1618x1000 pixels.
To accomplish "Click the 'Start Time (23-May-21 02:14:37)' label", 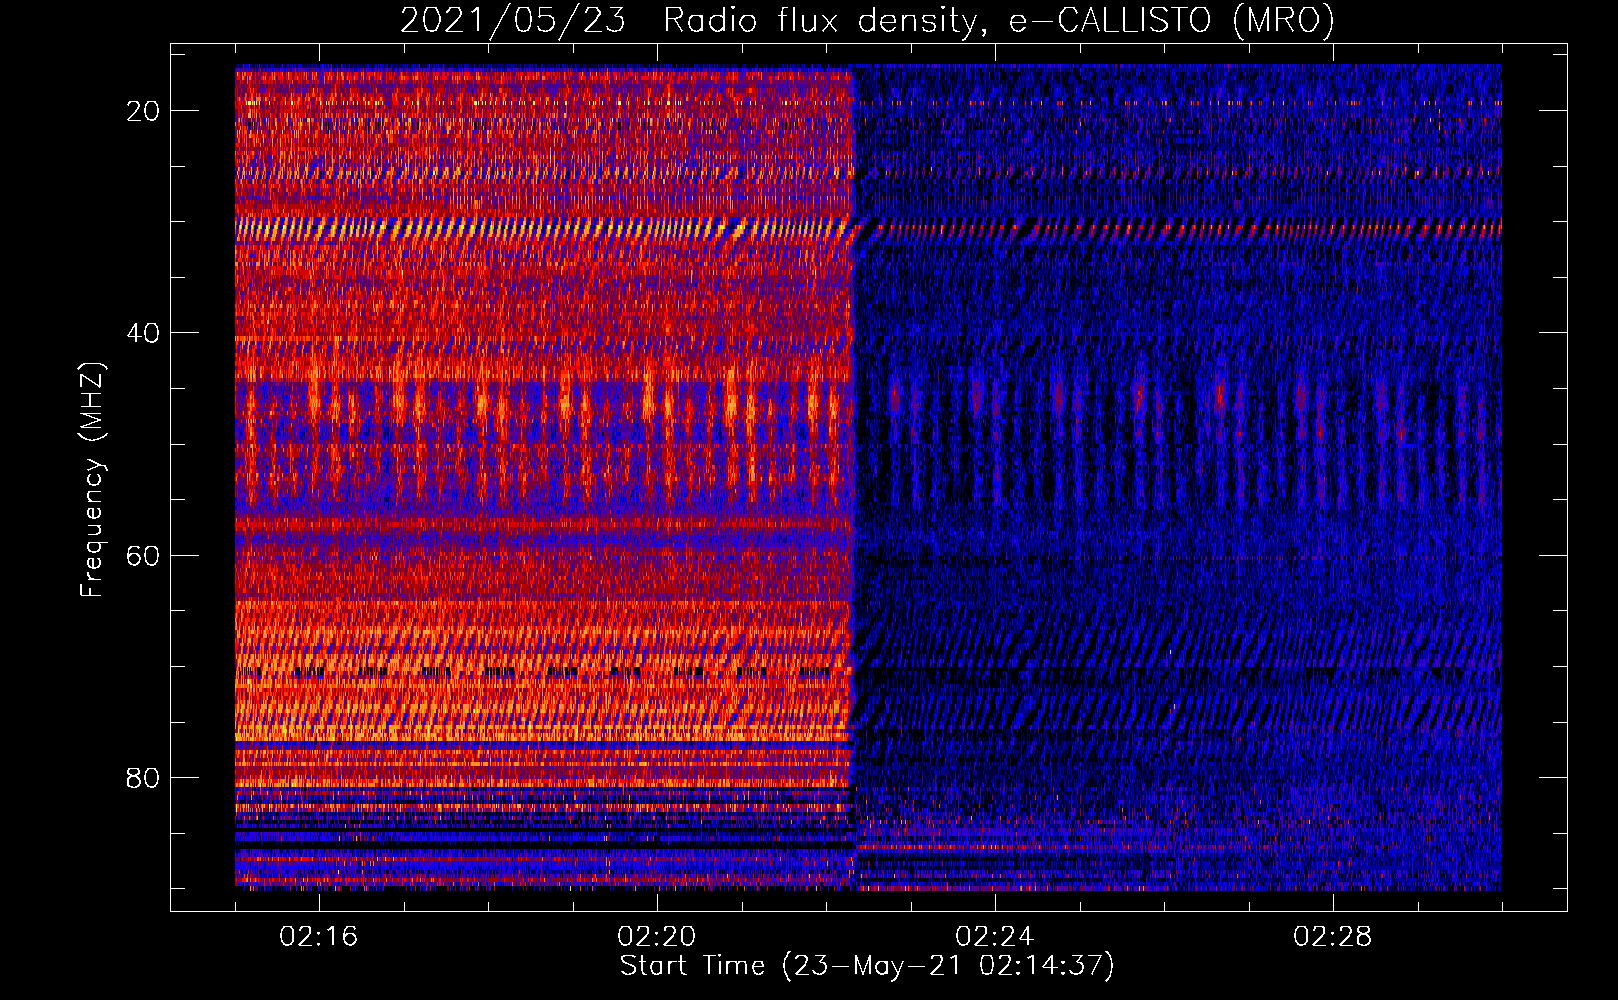I will 867,966.
